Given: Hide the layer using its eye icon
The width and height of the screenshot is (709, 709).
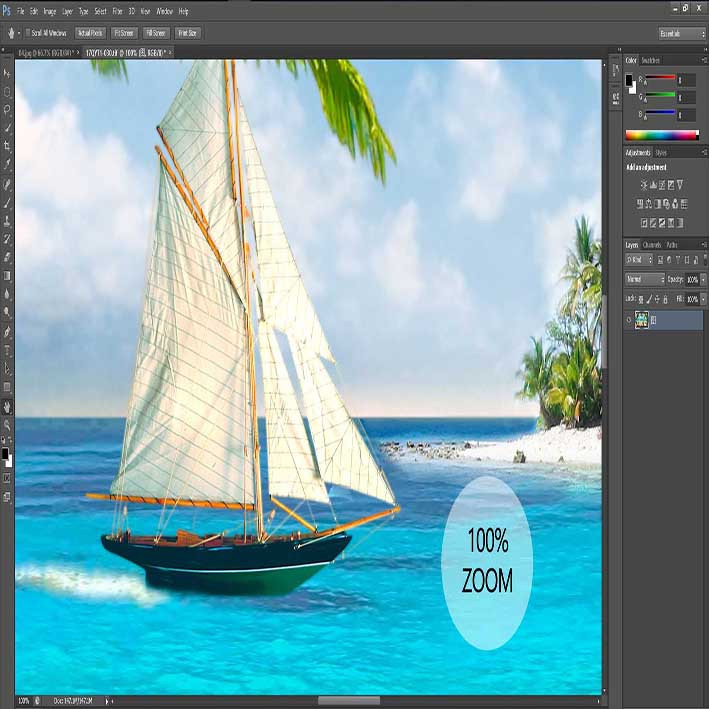Looking at the screenshot, I should pos(629,320).
